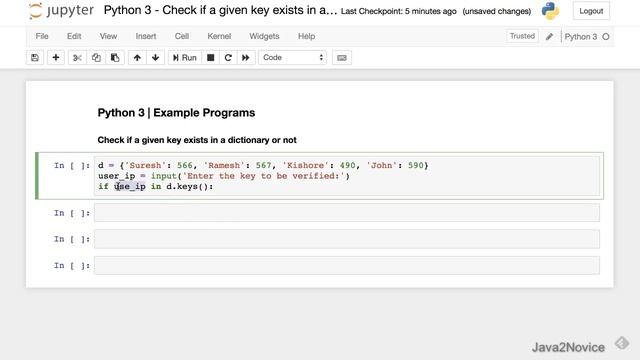Paste cells below icon

[115, 58]
